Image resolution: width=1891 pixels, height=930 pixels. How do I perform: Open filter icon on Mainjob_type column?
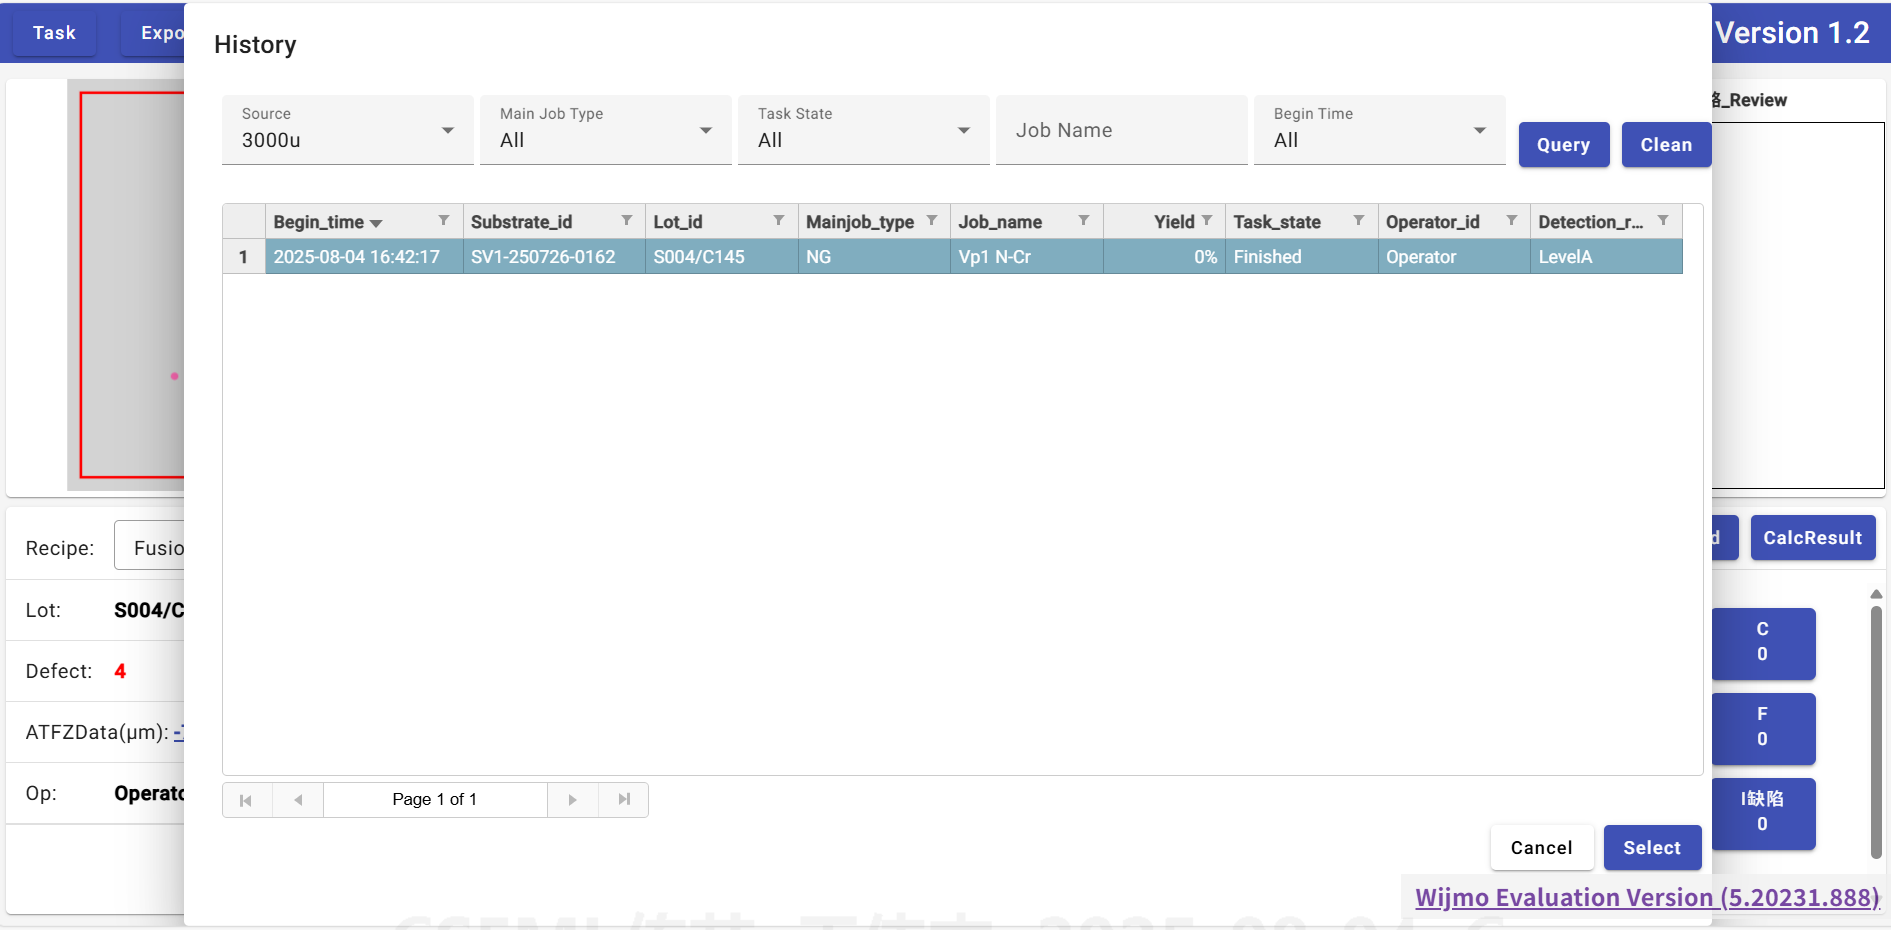931,221
